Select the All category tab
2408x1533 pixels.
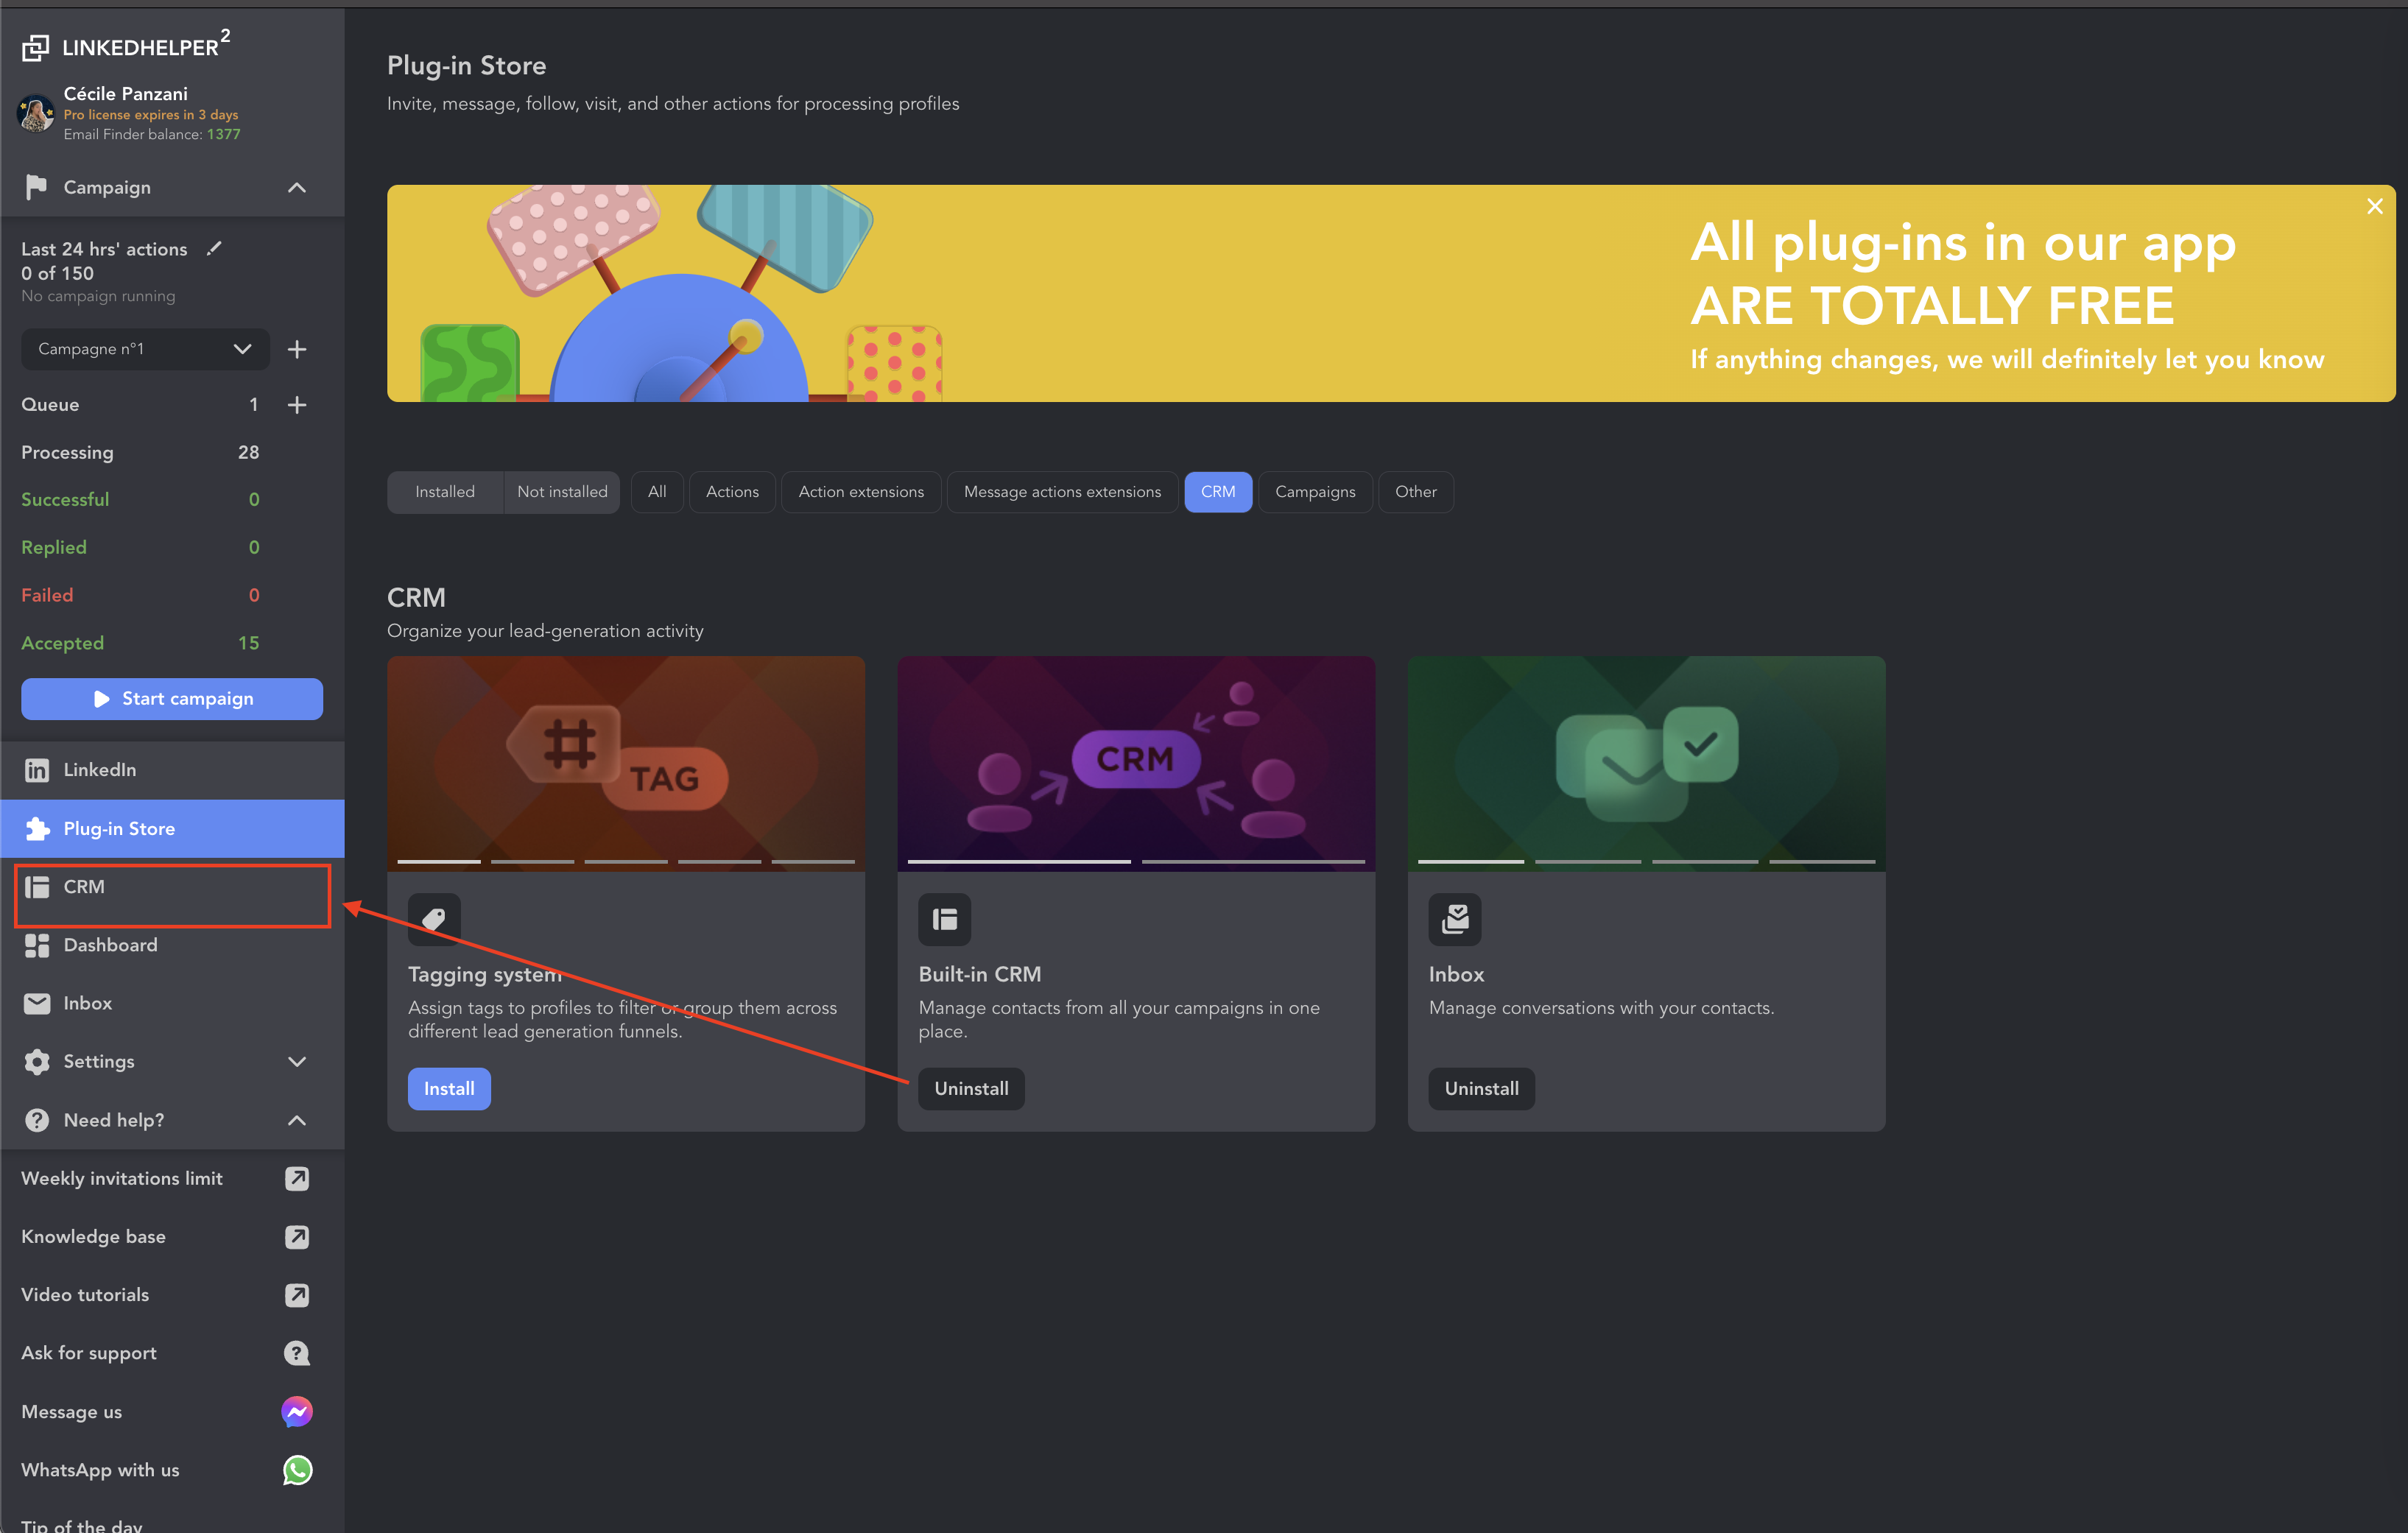(657, 491)
